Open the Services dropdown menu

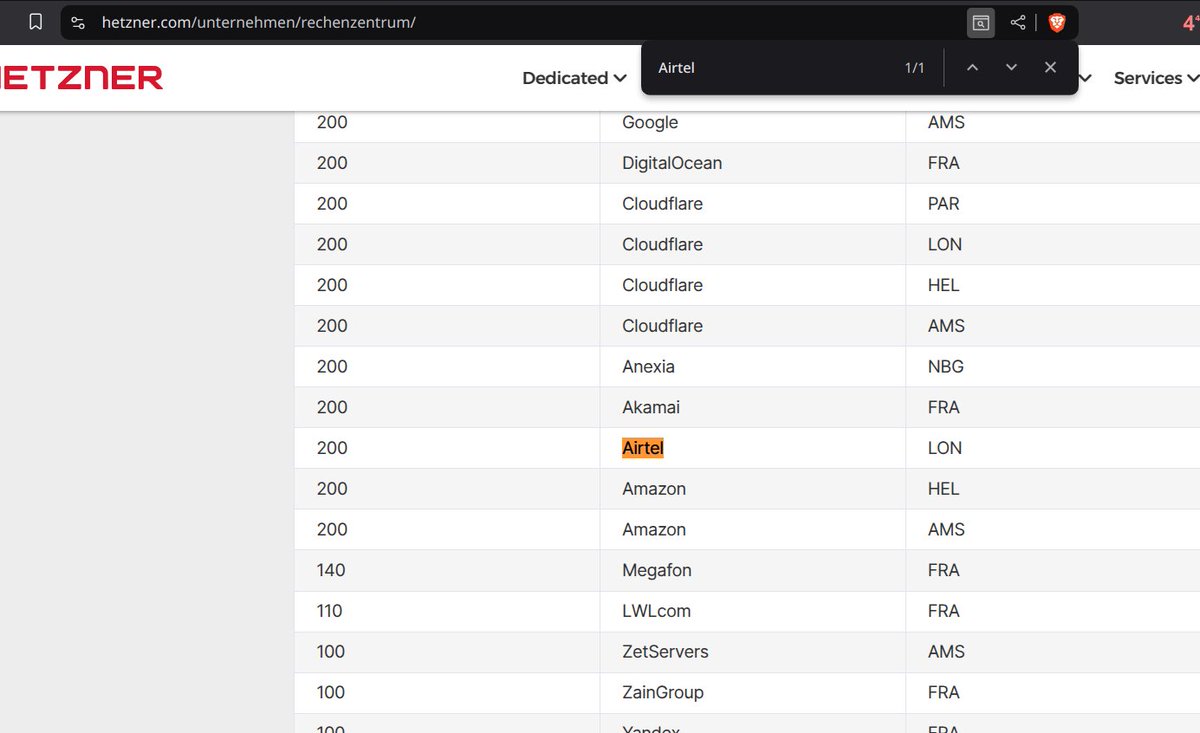1156,78
